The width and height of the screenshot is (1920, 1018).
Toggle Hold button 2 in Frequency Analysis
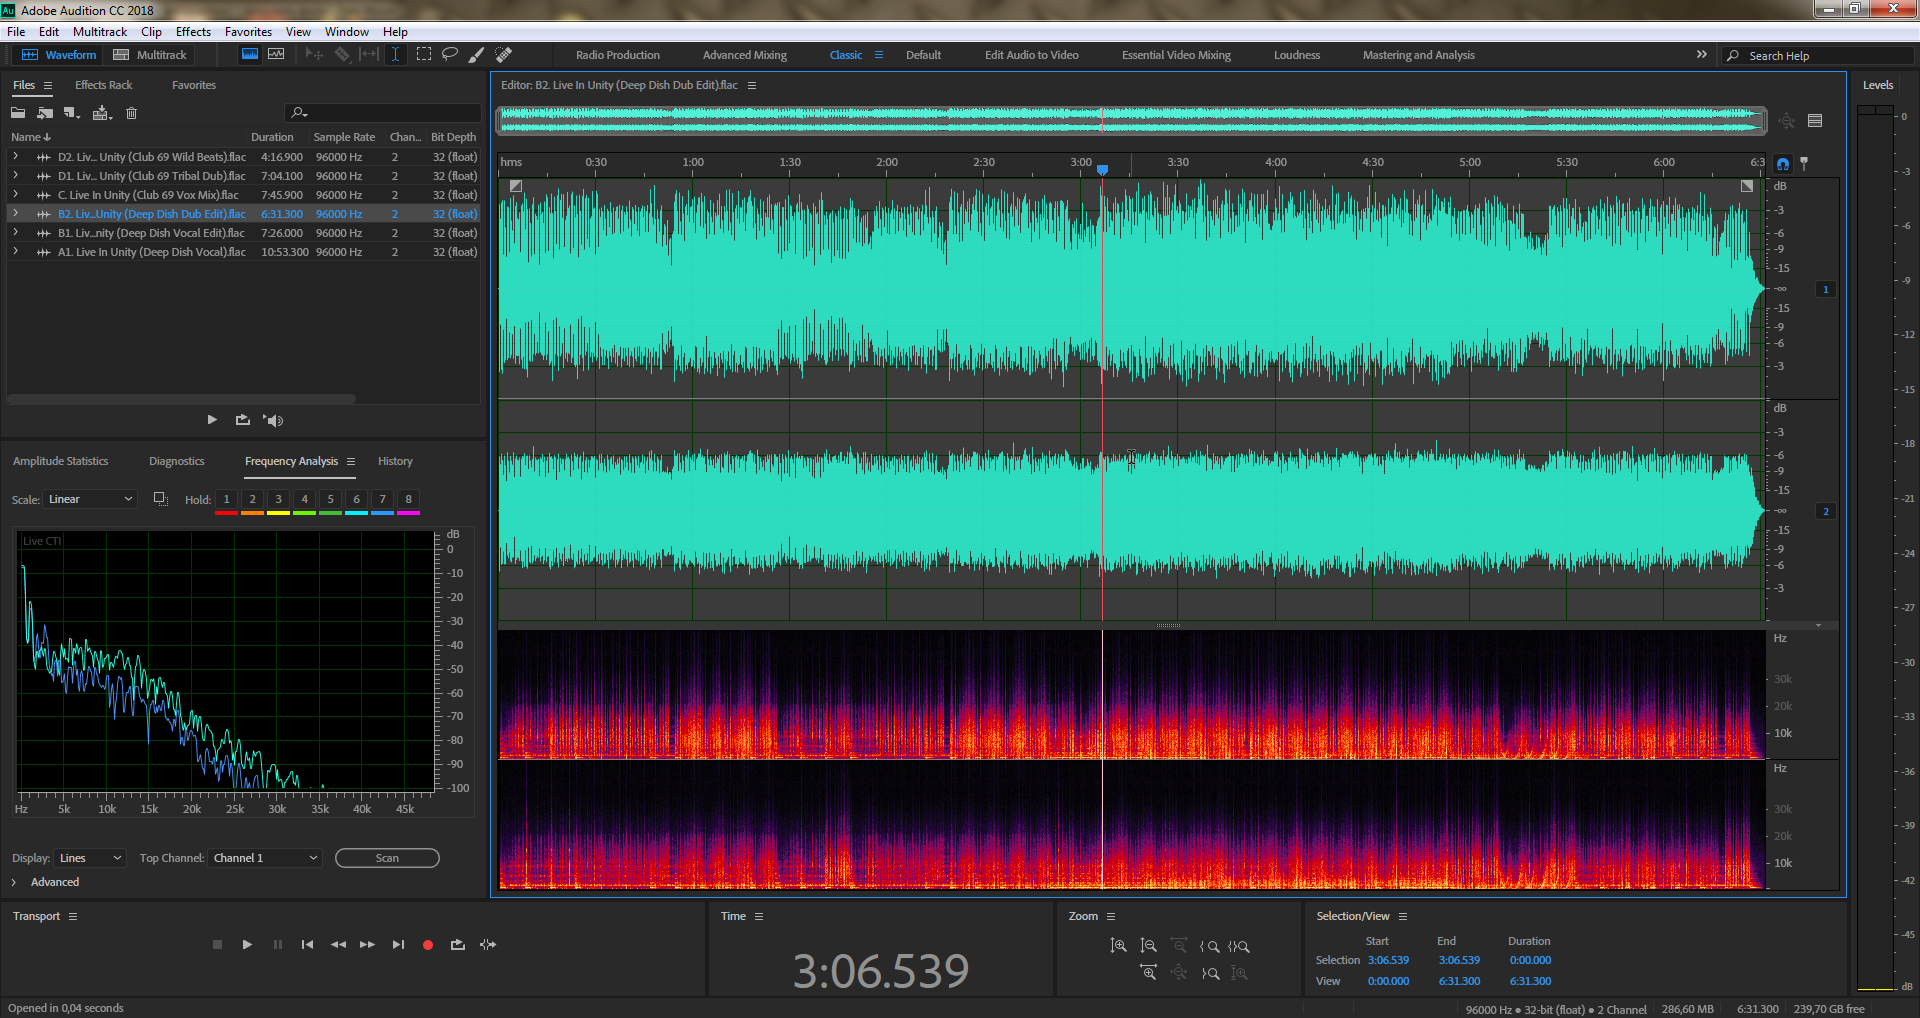coord(252,499)
